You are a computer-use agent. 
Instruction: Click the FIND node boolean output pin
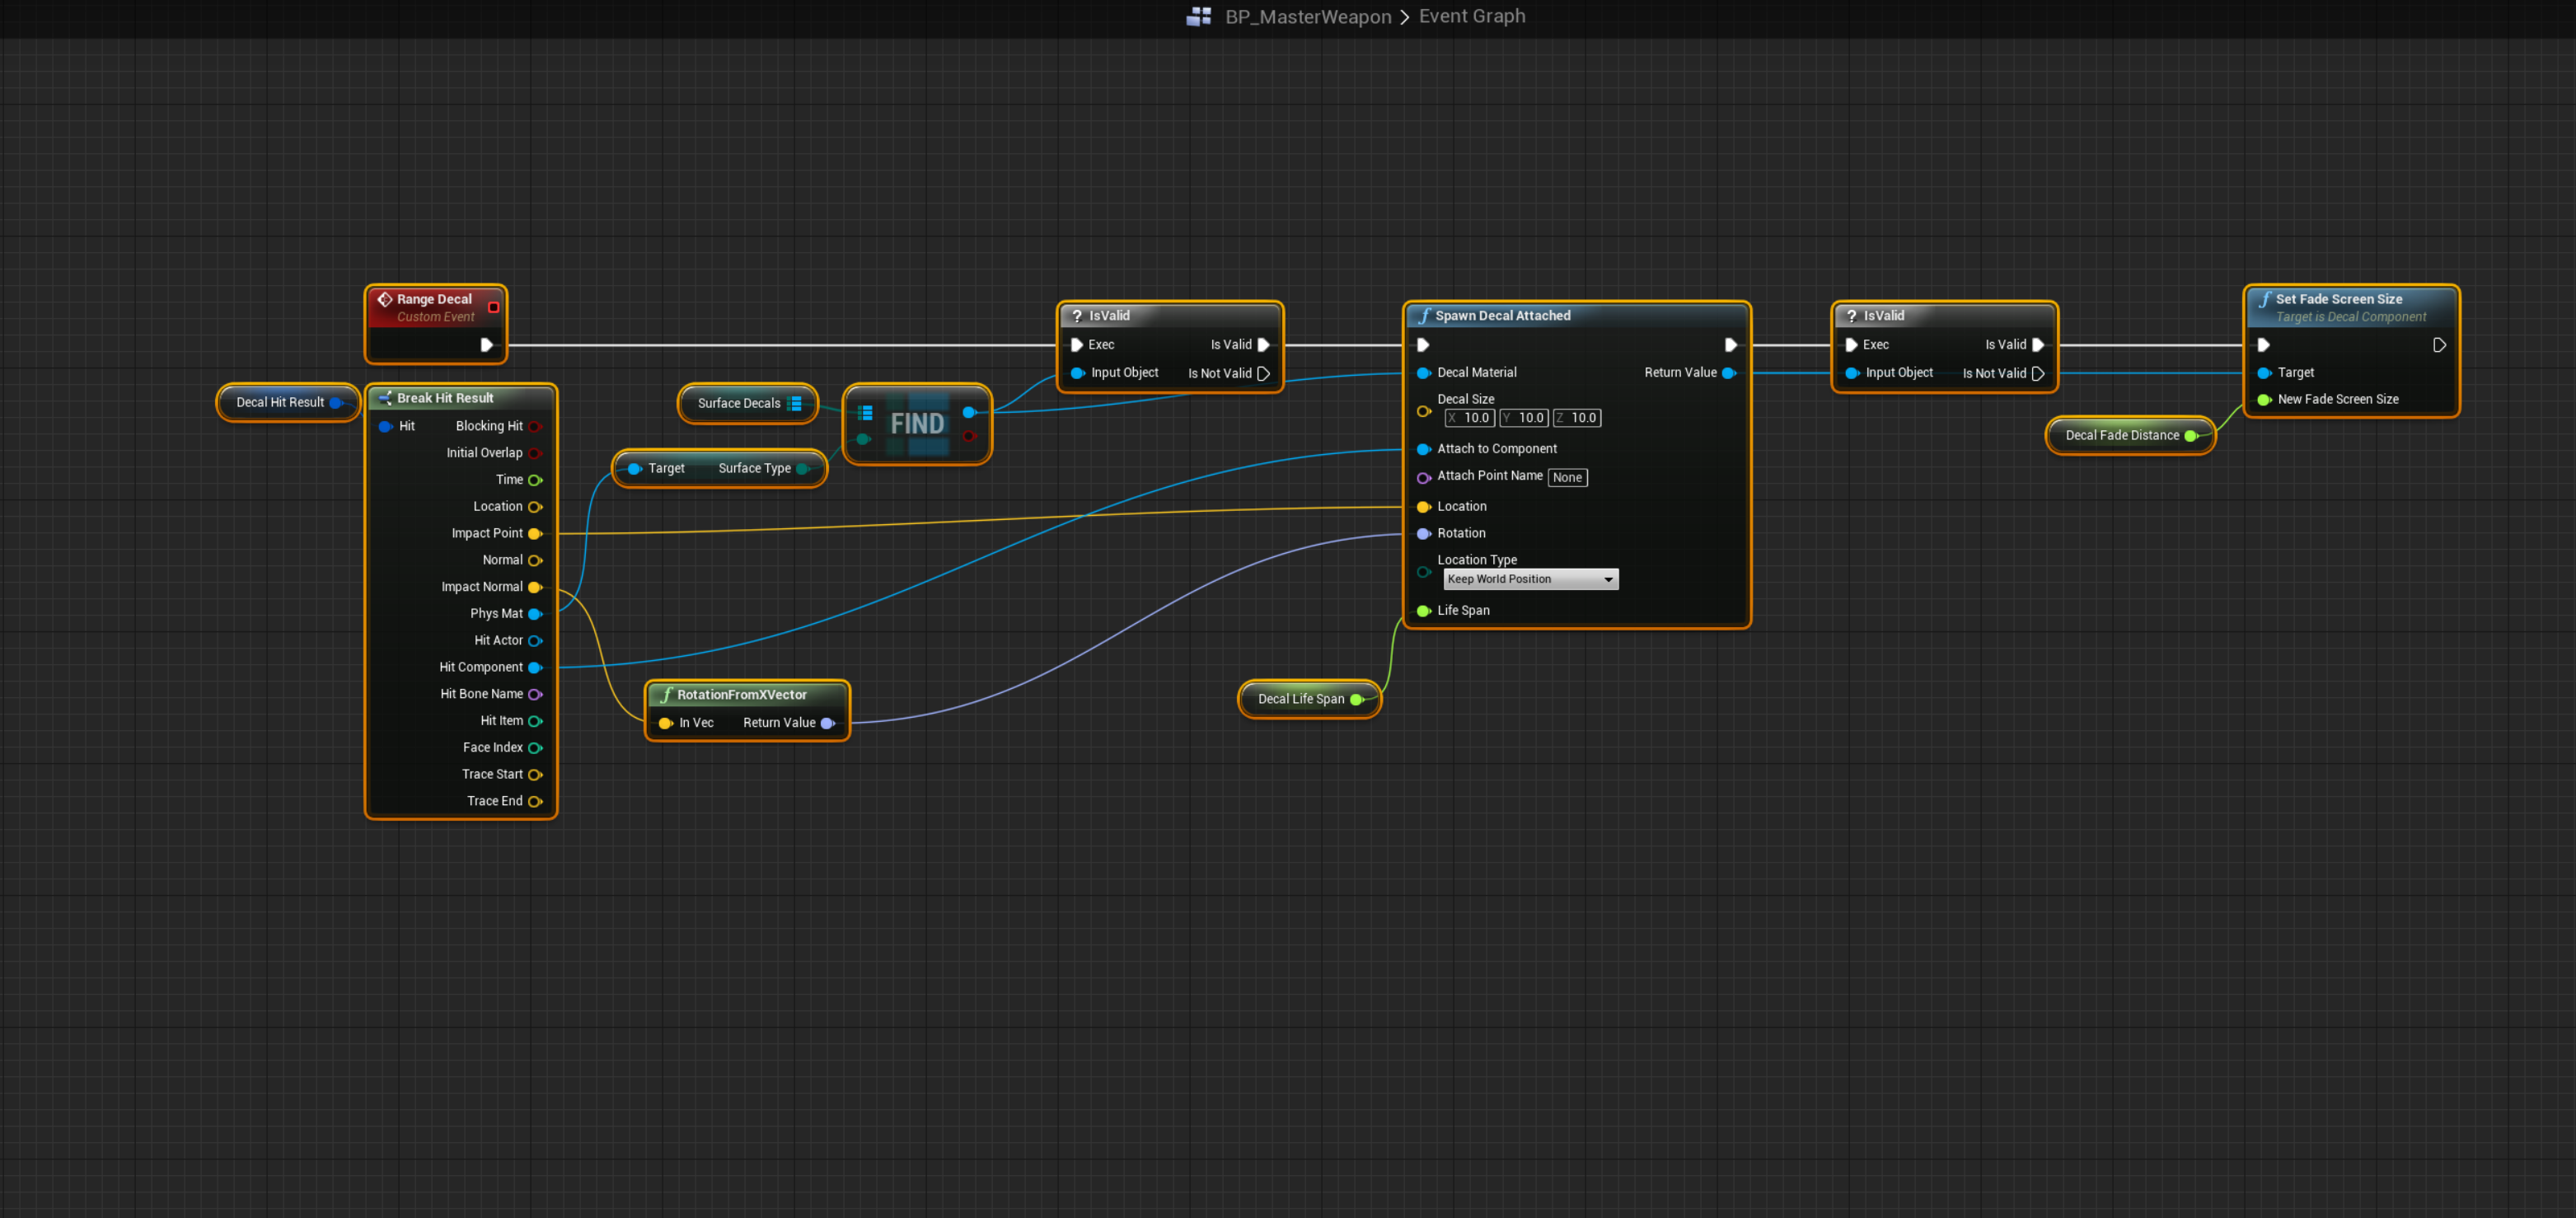point(968,436)
